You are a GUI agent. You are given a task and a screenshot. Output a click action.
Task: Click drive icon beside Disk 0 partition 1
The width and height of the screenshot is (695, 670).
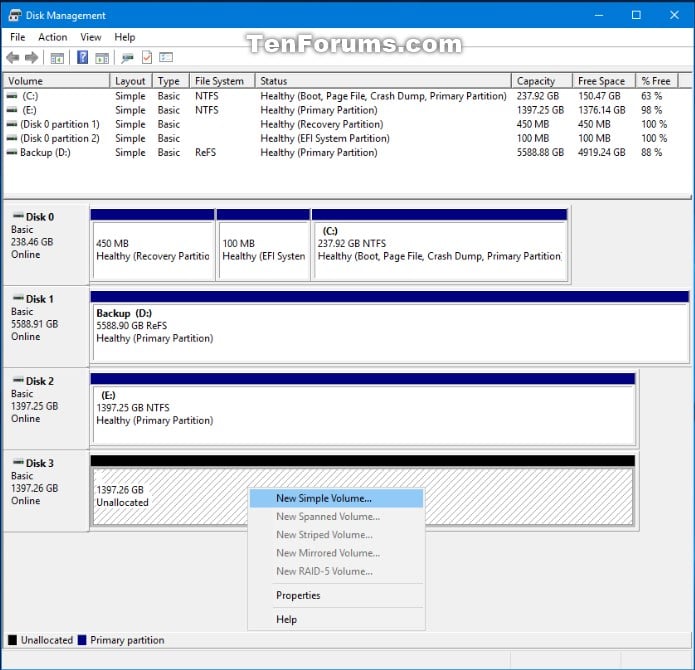(x=12, y=124)
